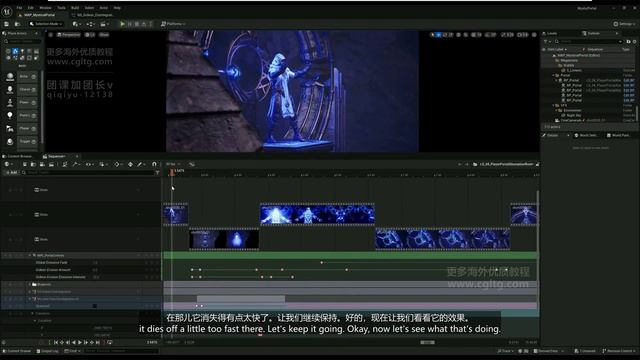Screen dimensions: 640x360
Task: Open the Selection Mode dropdown
Action: pyautogui.click(x=46, y=24)
